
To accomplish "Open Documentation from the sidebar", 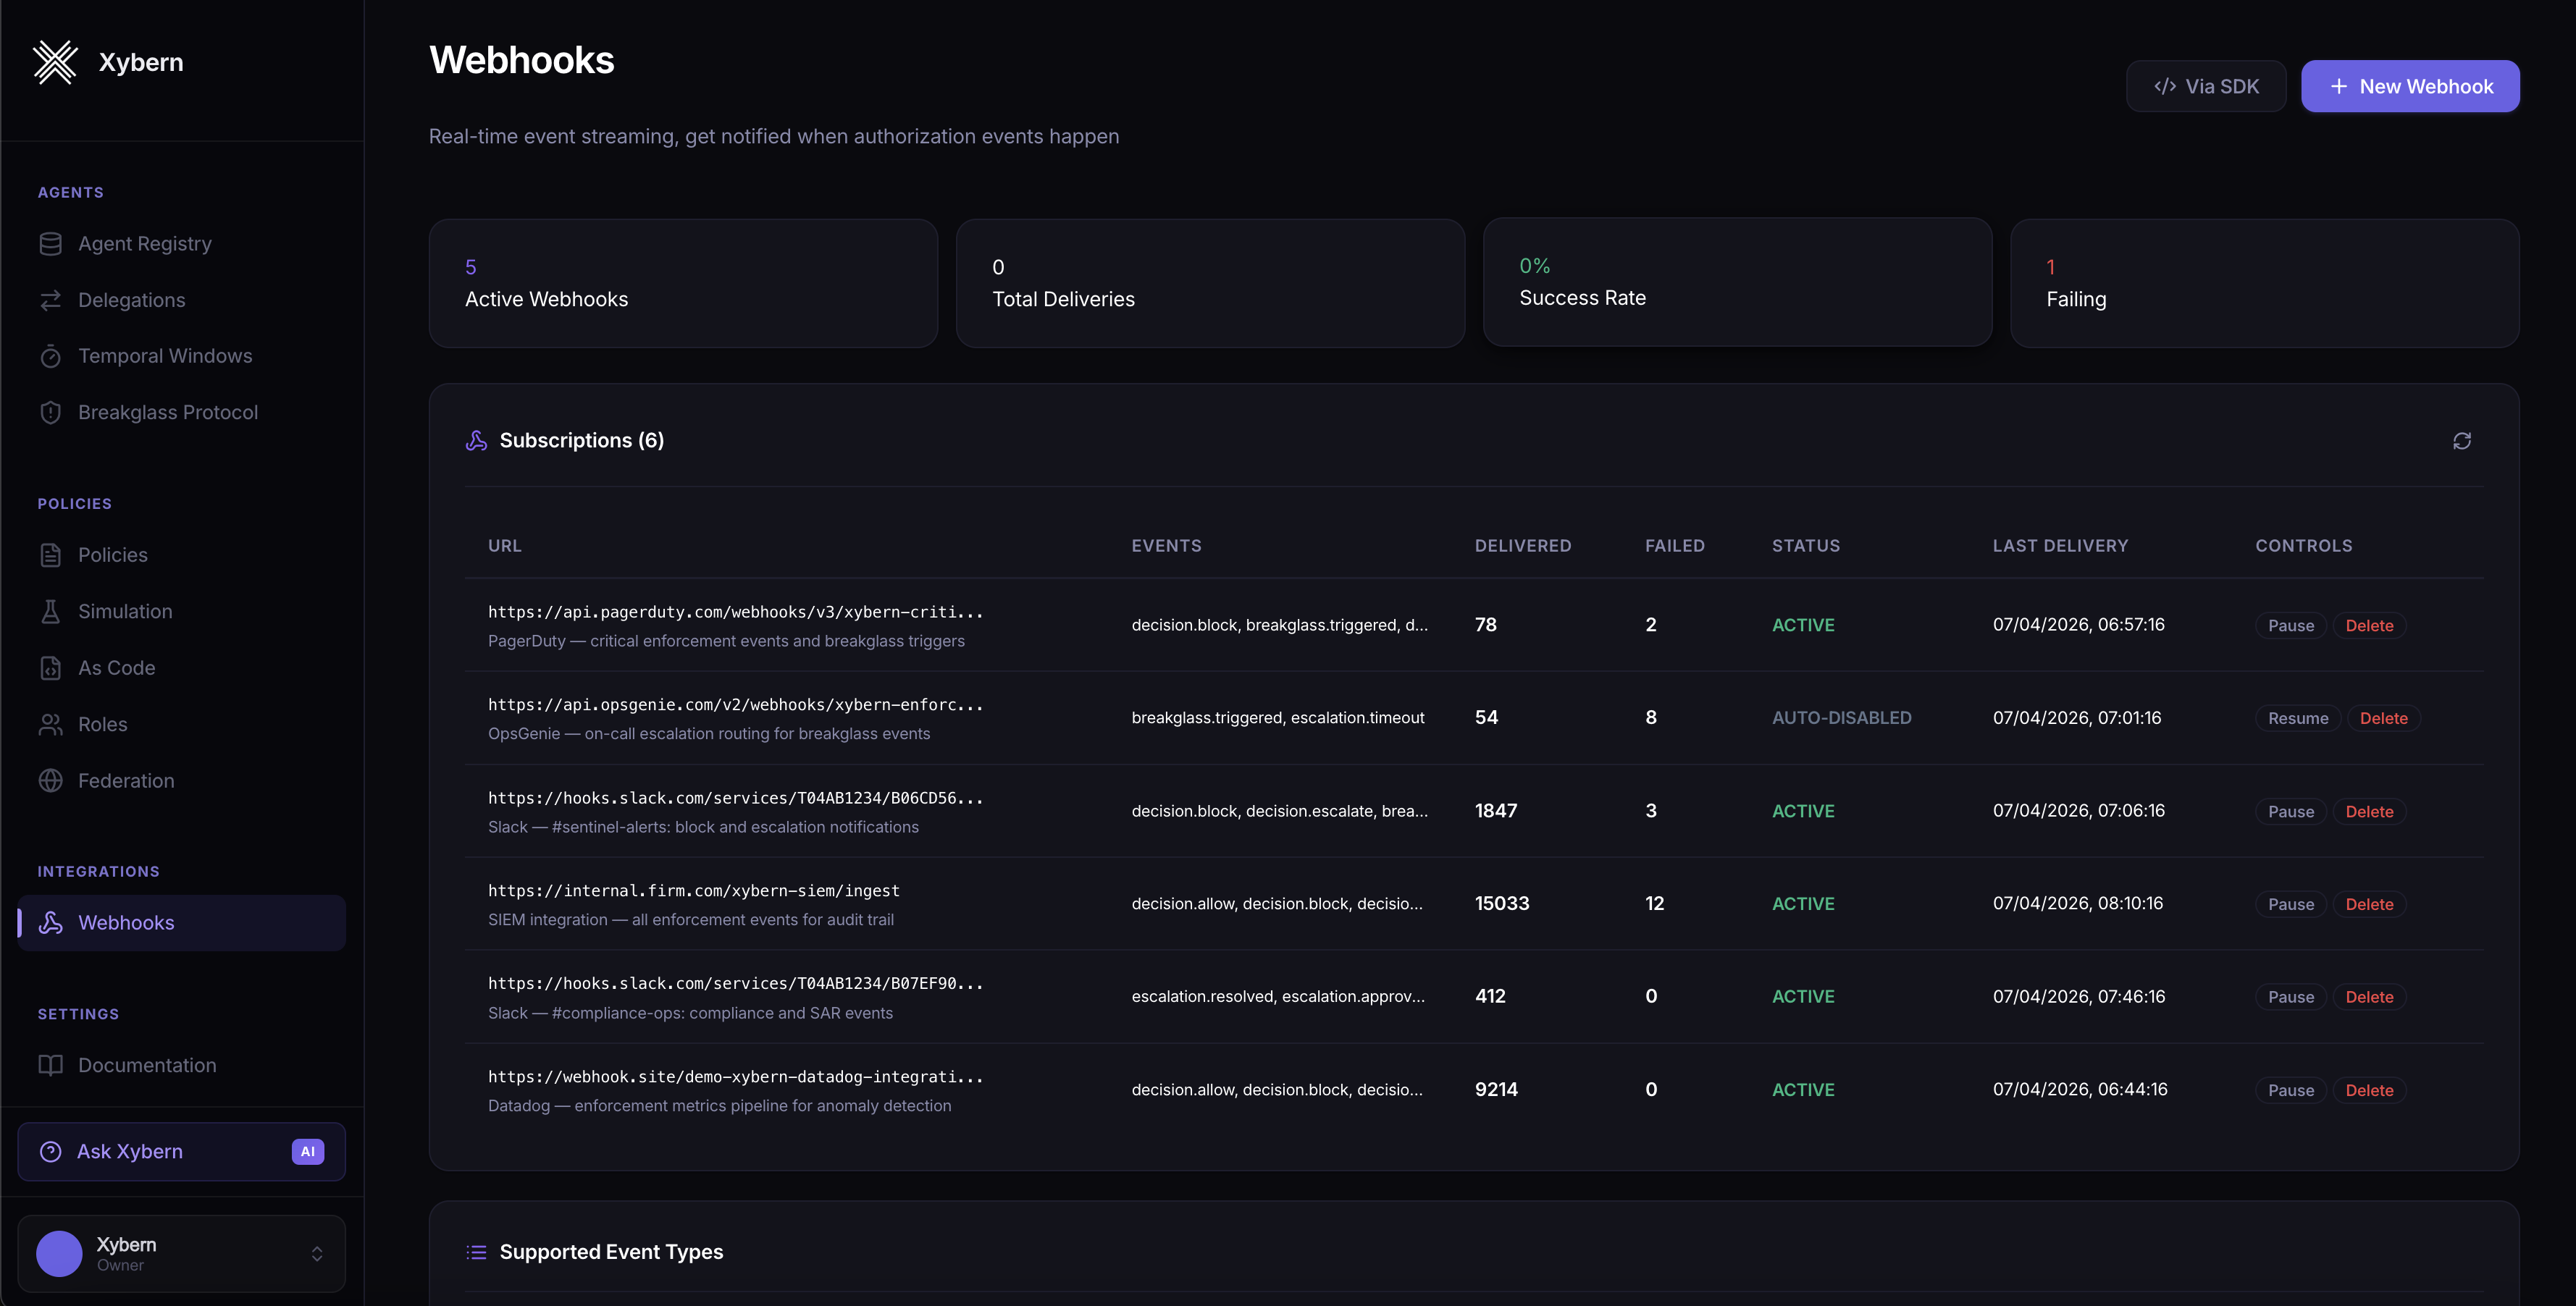I will [x=147, y=1065].
